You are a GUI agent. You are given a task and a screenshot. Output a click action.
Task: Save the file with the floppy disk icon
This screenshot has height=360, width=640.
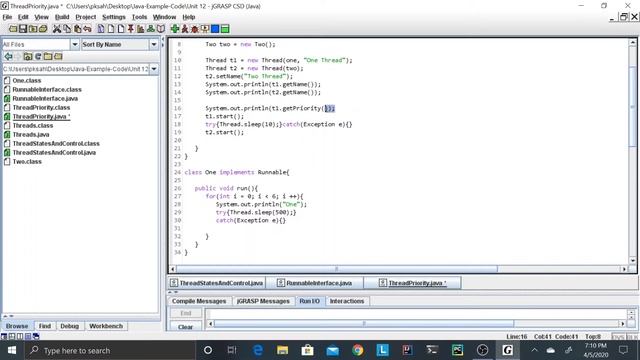coord(23,29)
